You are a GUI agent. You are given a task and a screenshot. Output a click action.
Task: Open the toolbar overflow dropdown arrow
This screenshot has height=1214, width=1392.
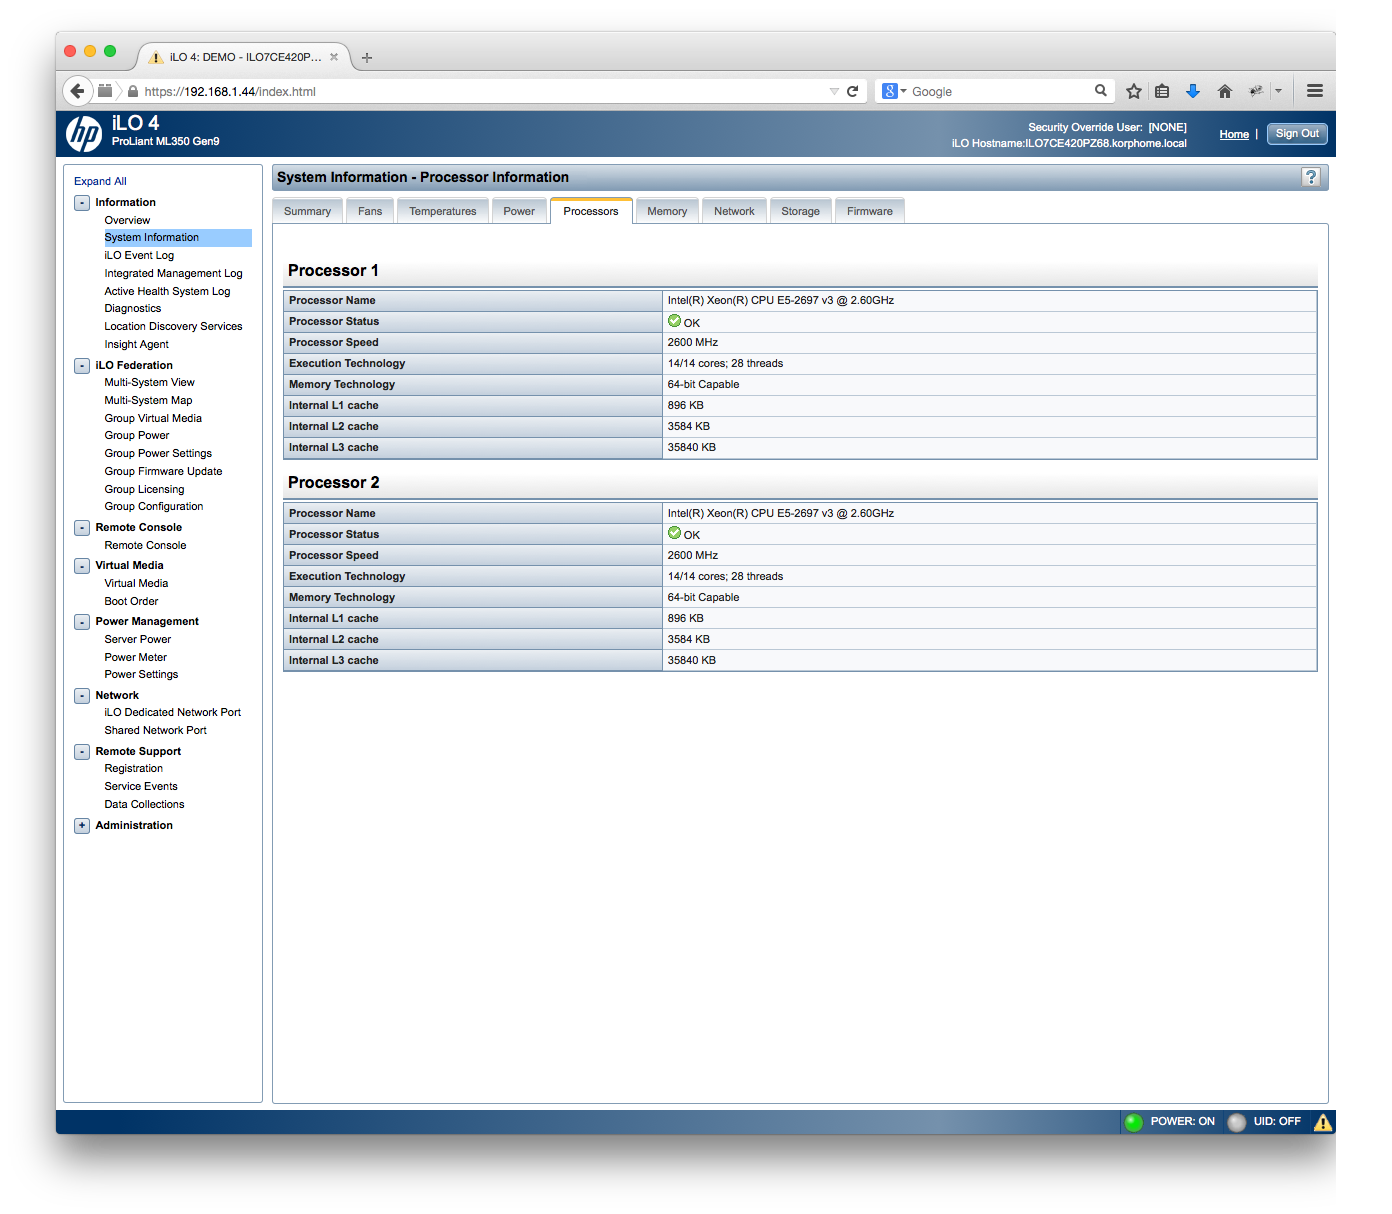tap(1278, 91)
